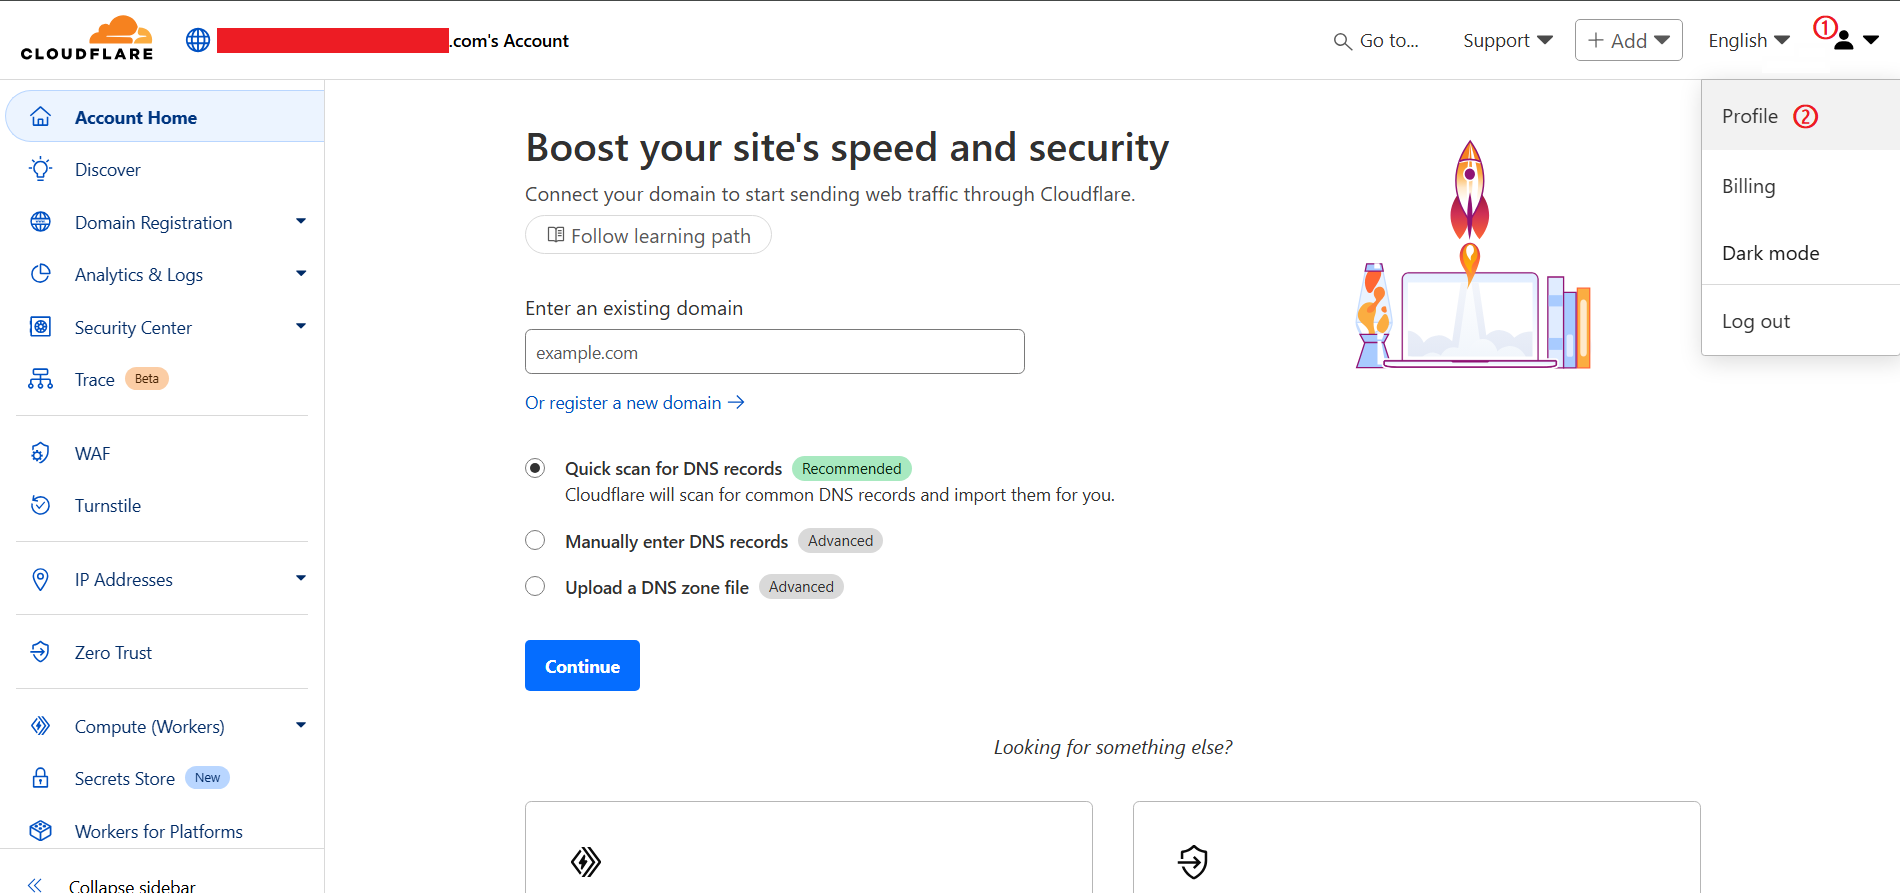Open the Support dropdown
Screen dimensions: 1900x893
pos(1508,40)
